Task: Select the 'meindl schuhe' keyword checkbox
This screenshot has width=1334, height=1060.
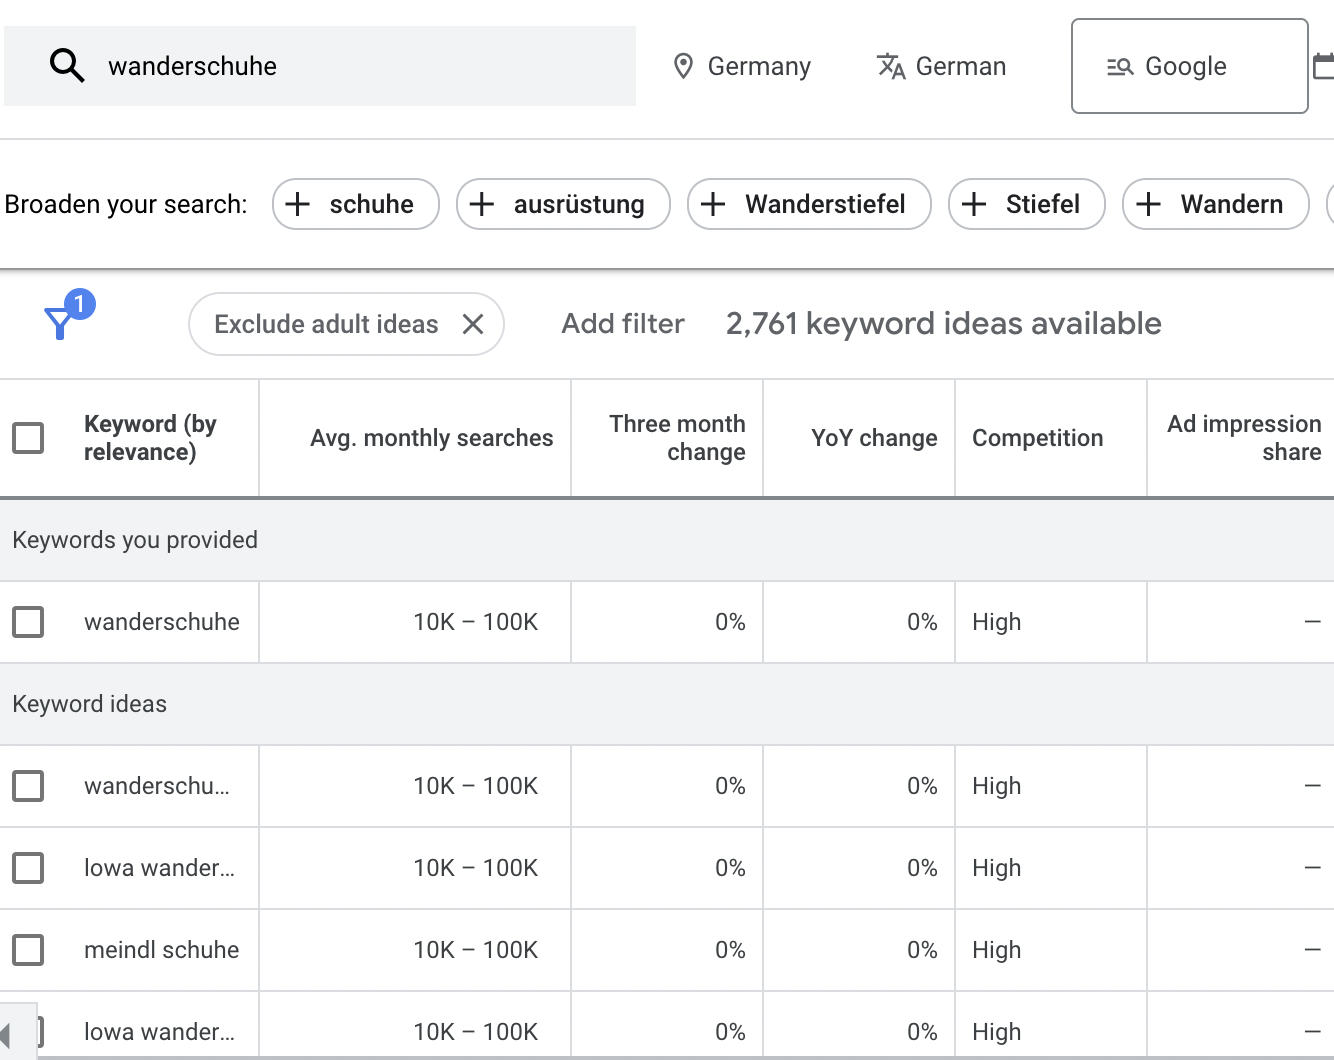Action: pos(28,950)
